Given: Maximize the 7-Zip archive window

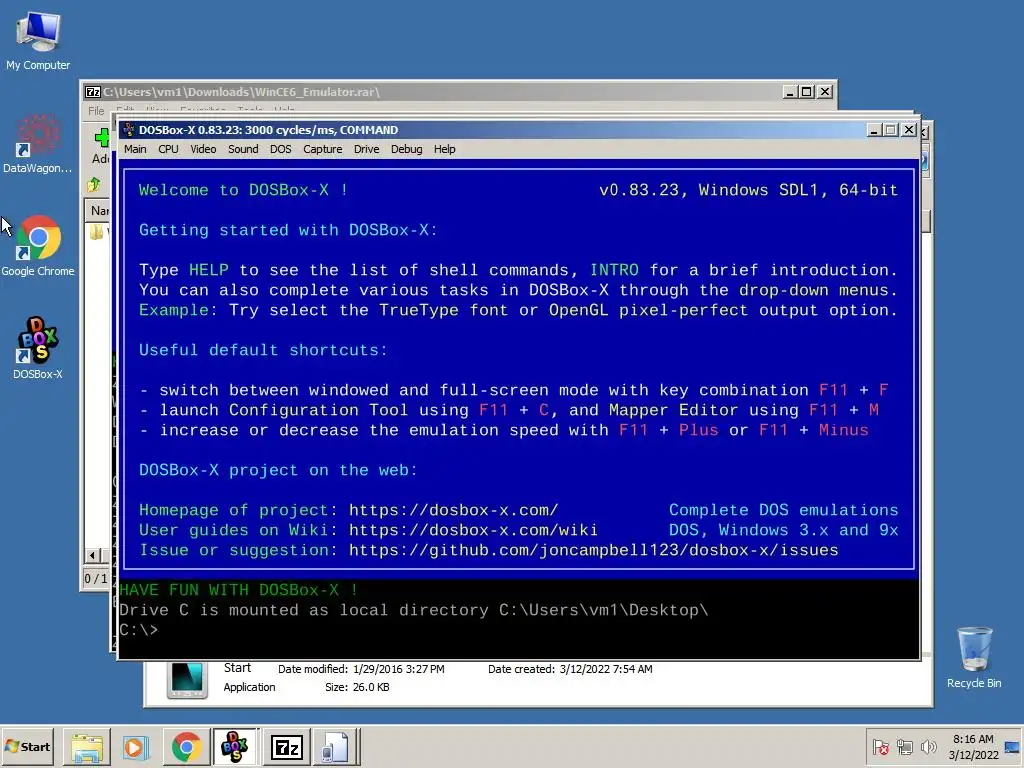Looking at the screenshot, I should click(x=807, y=92).
